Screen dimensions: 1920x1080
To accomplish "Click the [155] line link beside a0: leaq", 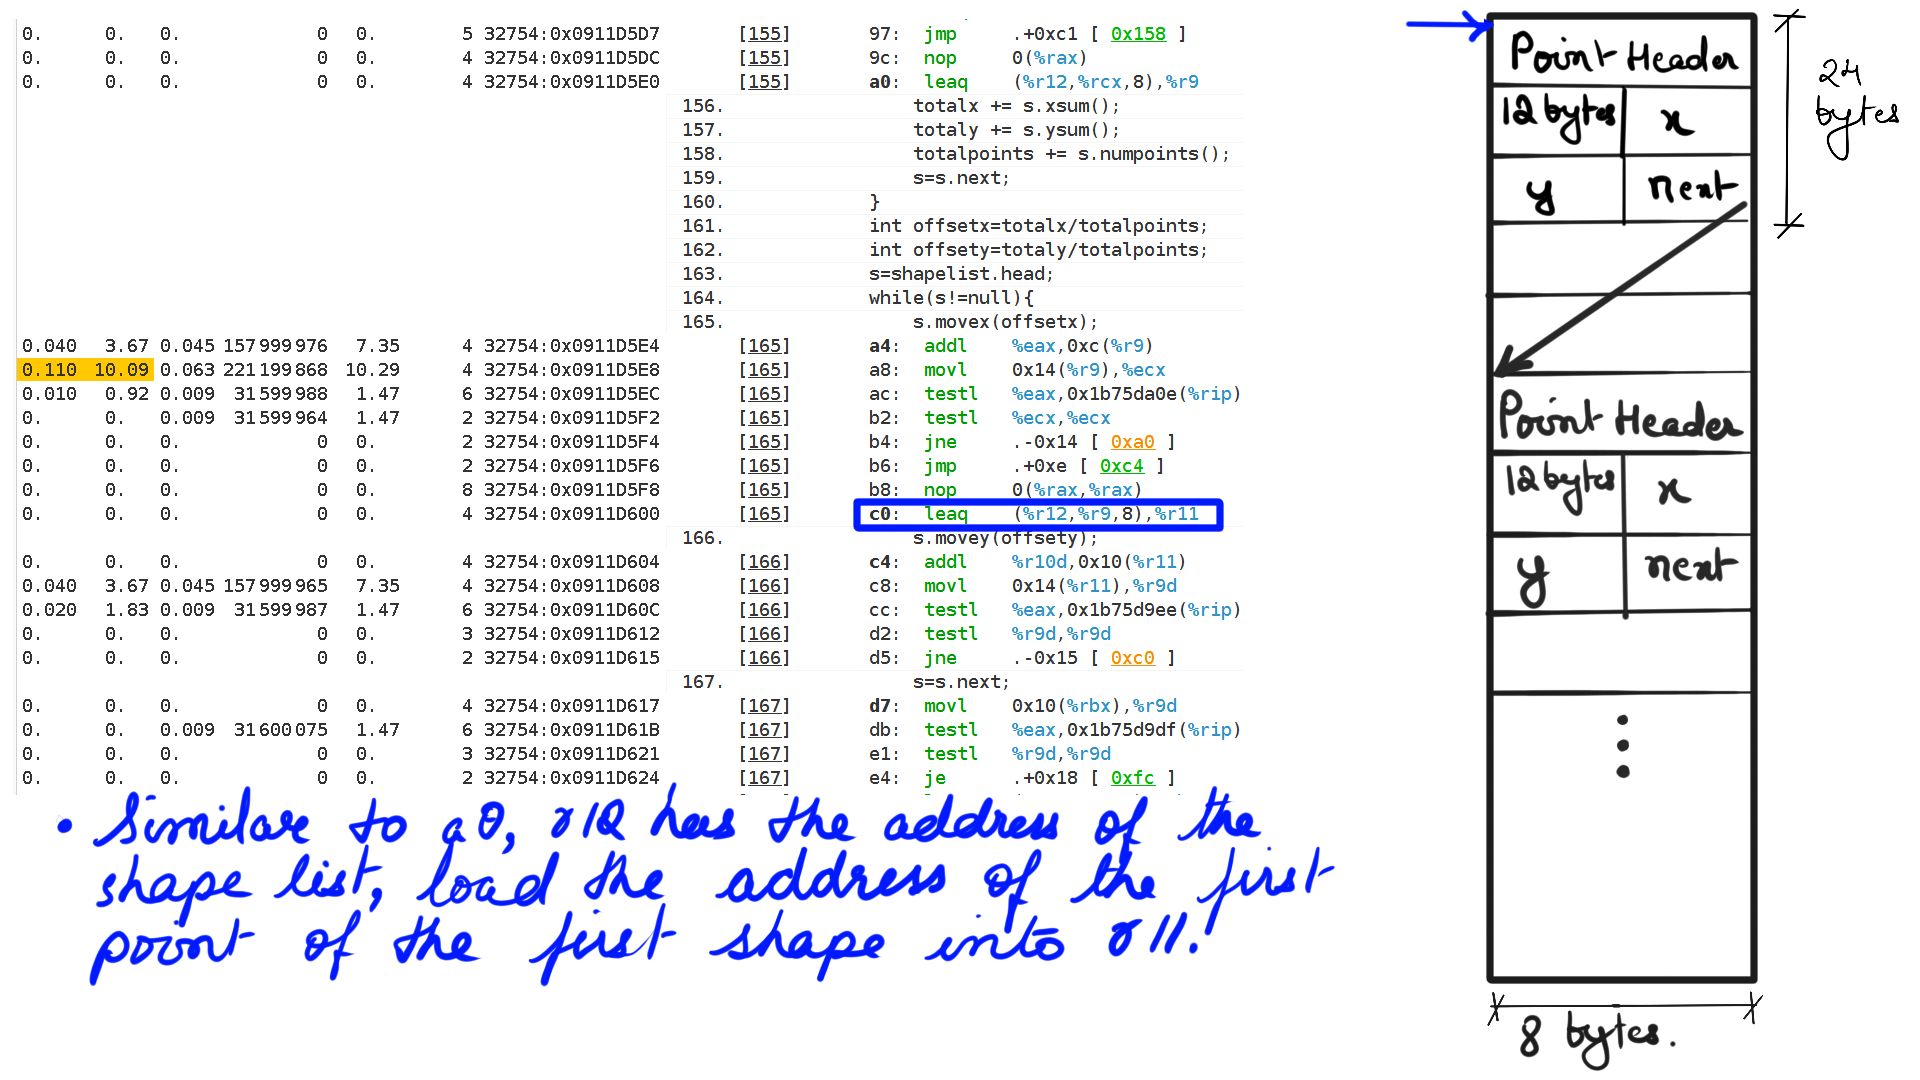I will [764, 82].
